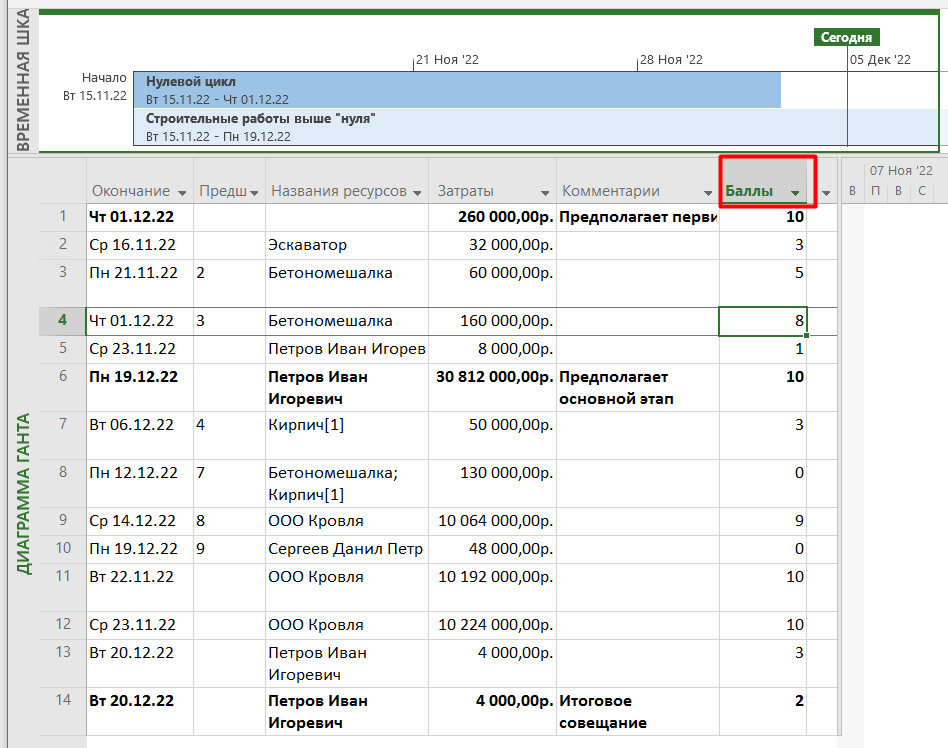Click the Сегодня marker on the timeline
The image size is (948, 748).
(x=846, y=37)
